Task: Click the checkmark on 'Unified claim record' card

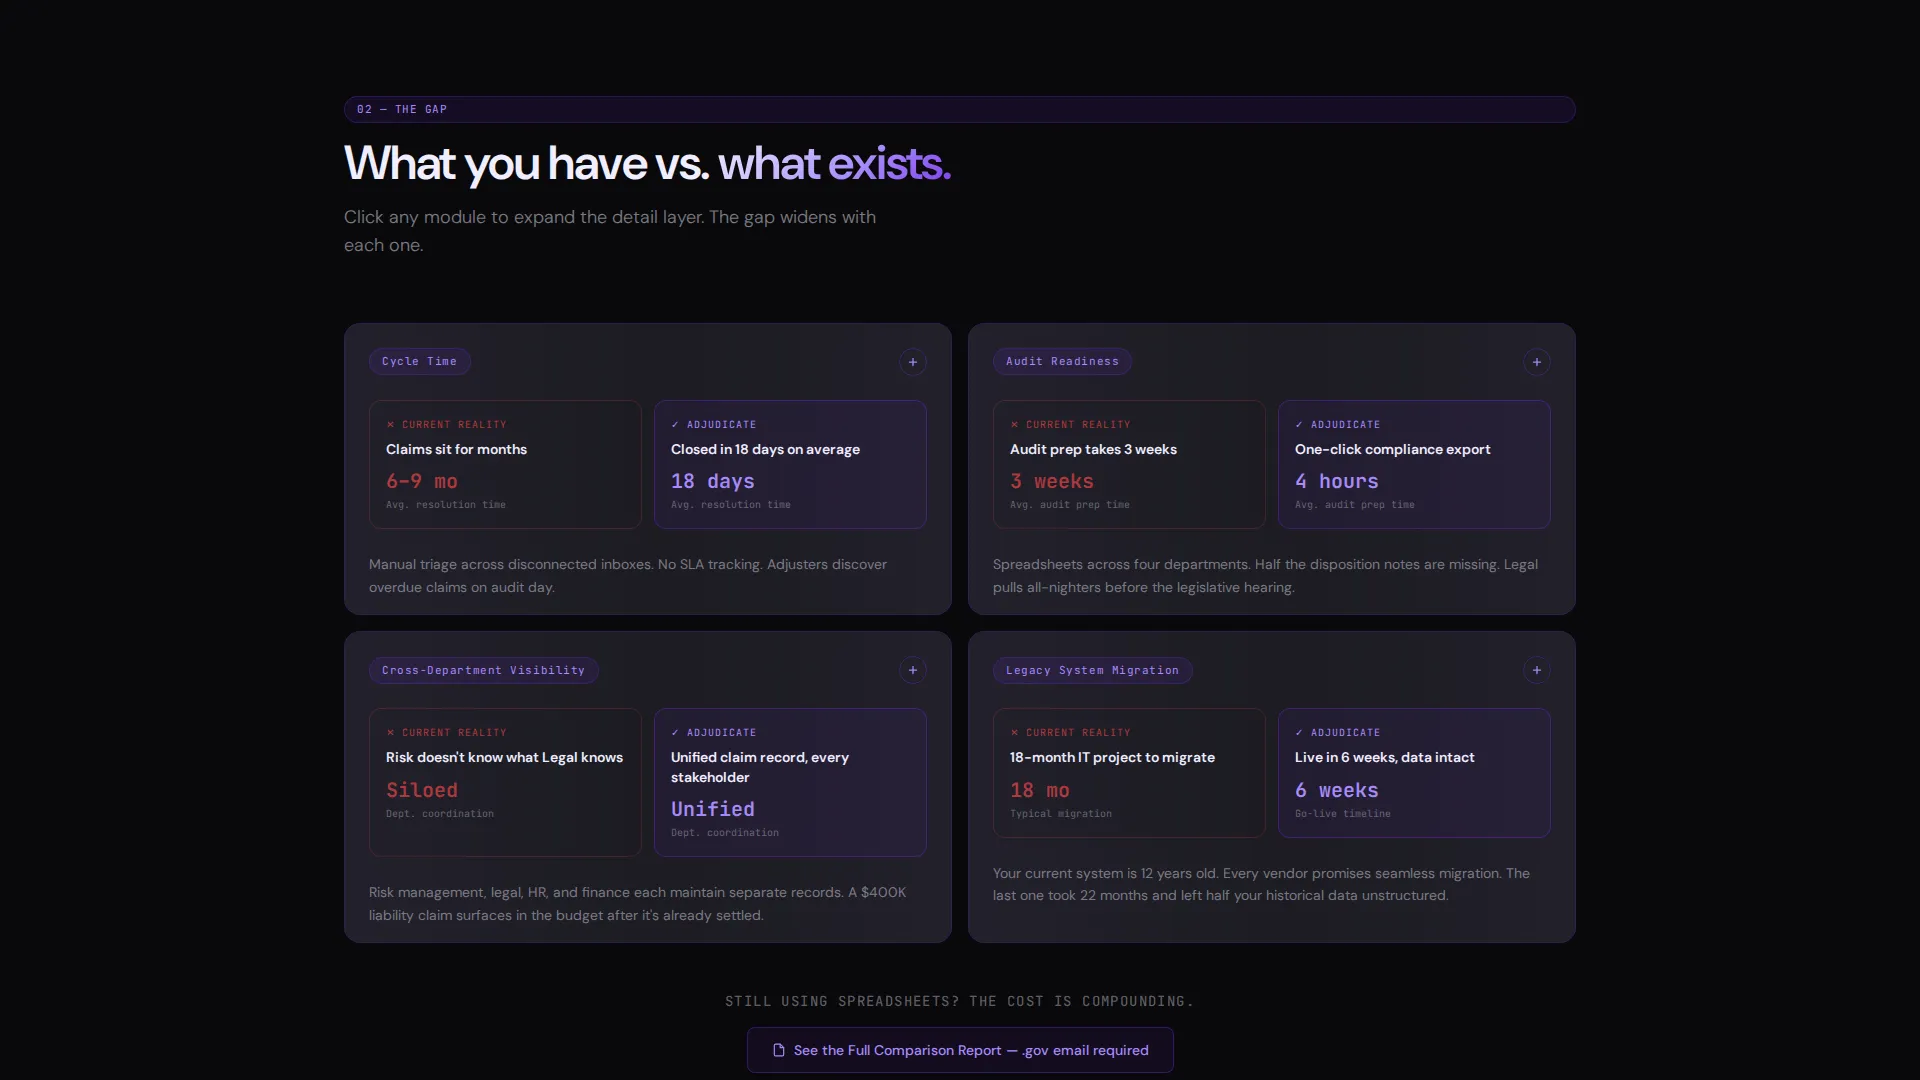Action: (675, 733)
